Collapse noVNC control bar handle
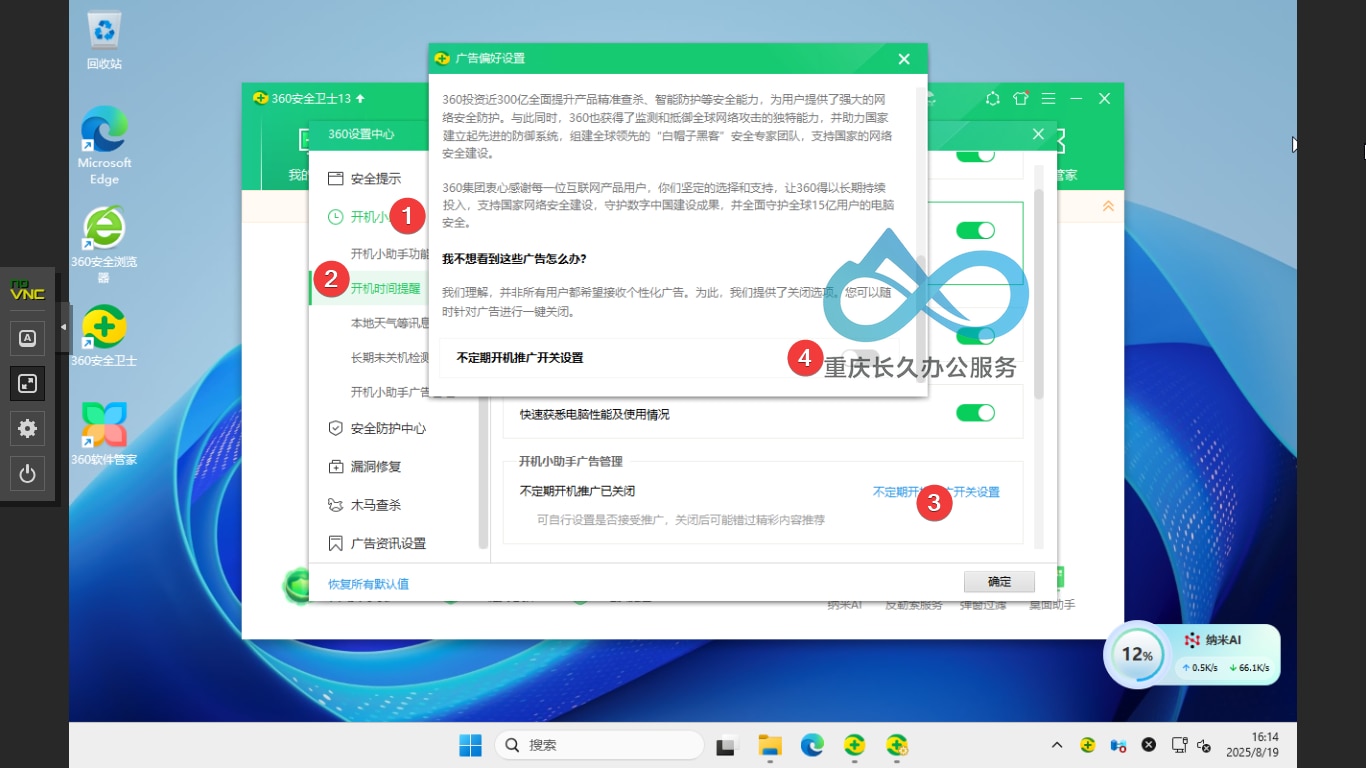Screen dimensions: 1366x768 pos(65,327)
